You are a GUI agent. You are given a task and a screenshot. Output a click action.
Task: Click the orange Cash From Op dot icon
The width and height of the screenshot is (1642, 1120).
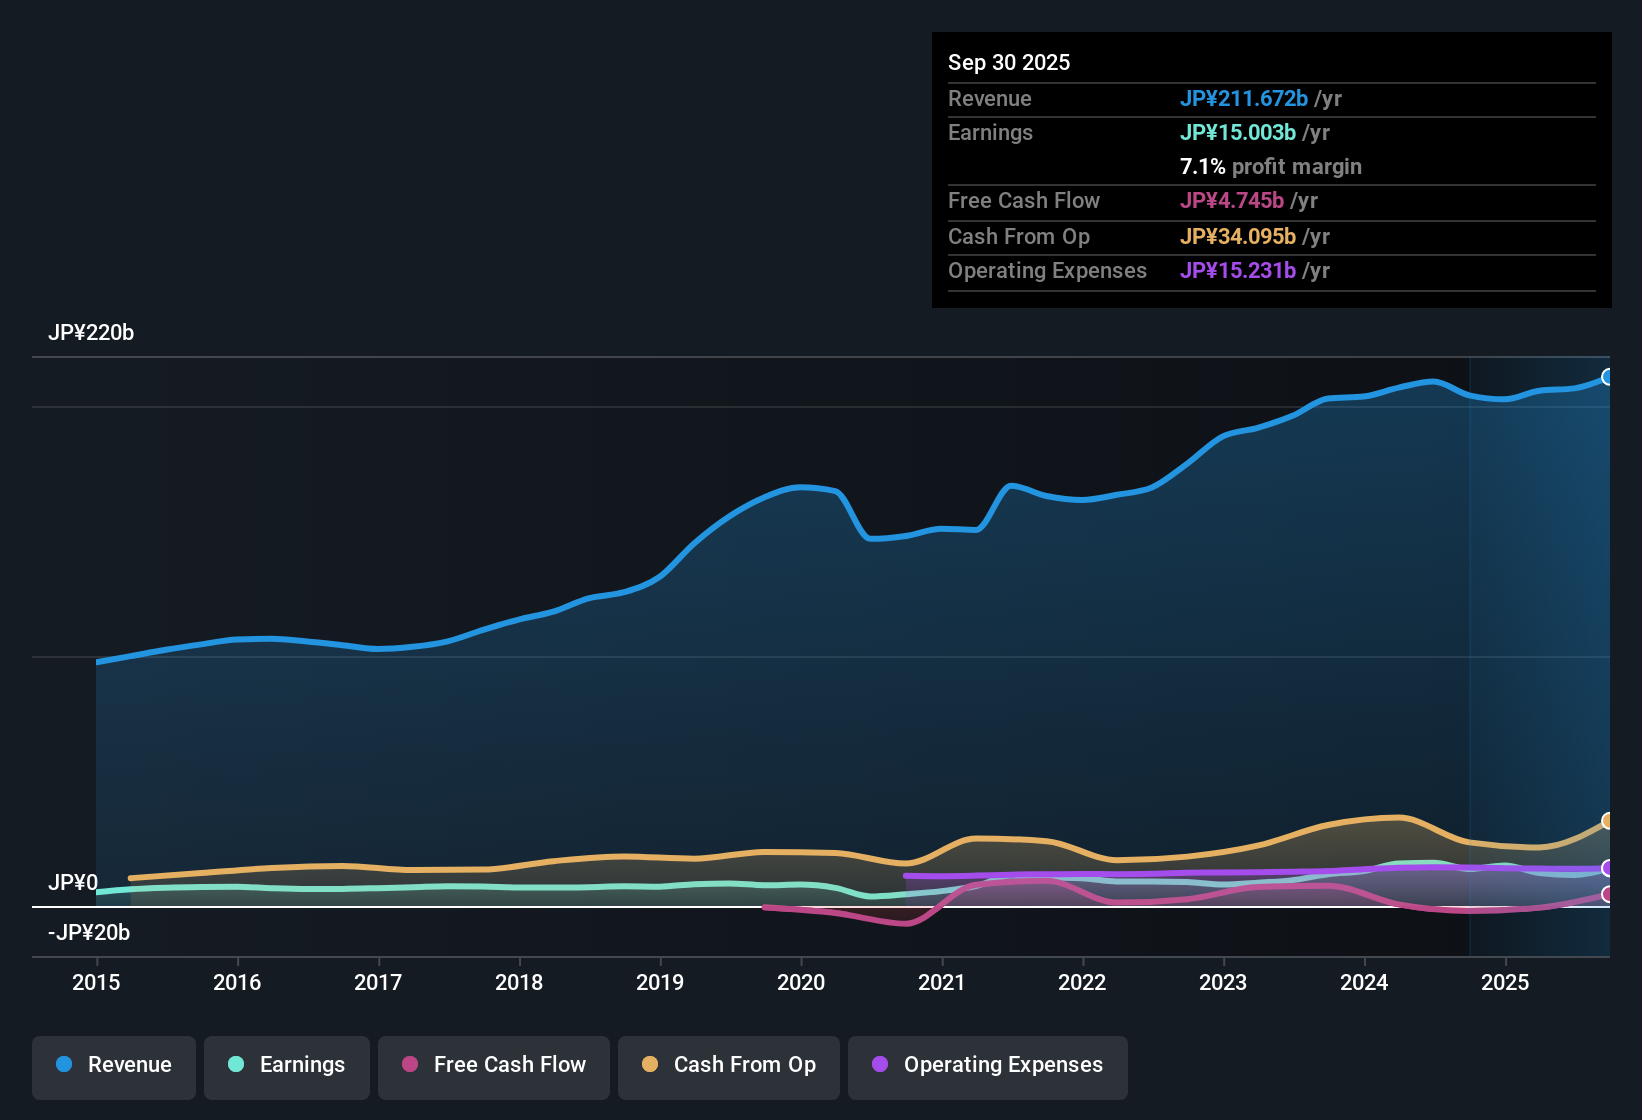tap(650, 1065)
